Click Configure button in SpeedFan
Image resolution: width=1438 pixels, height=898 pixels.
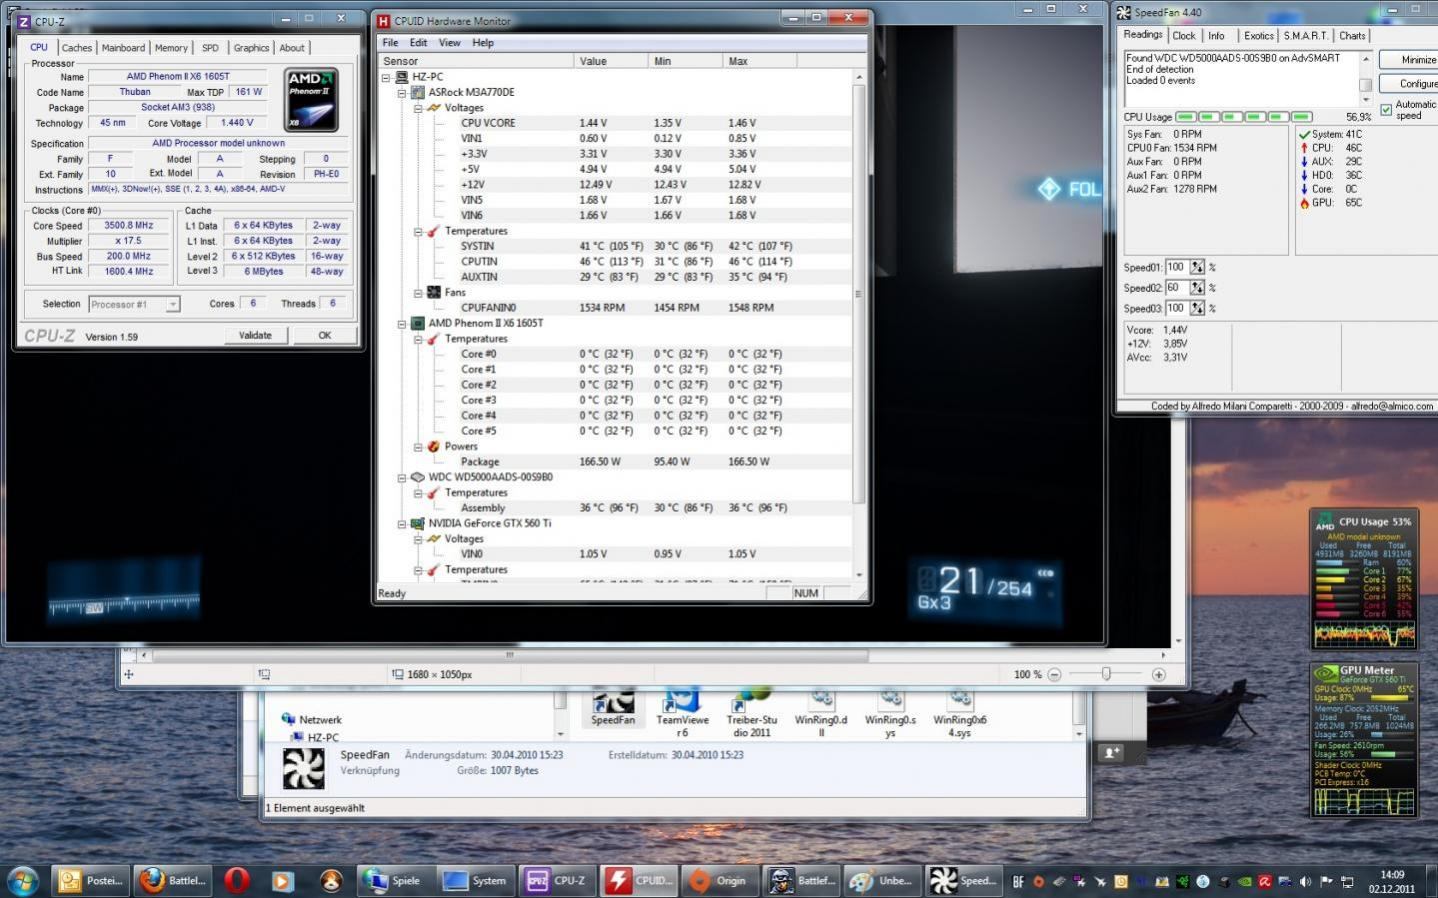(x=1410, y=84)
